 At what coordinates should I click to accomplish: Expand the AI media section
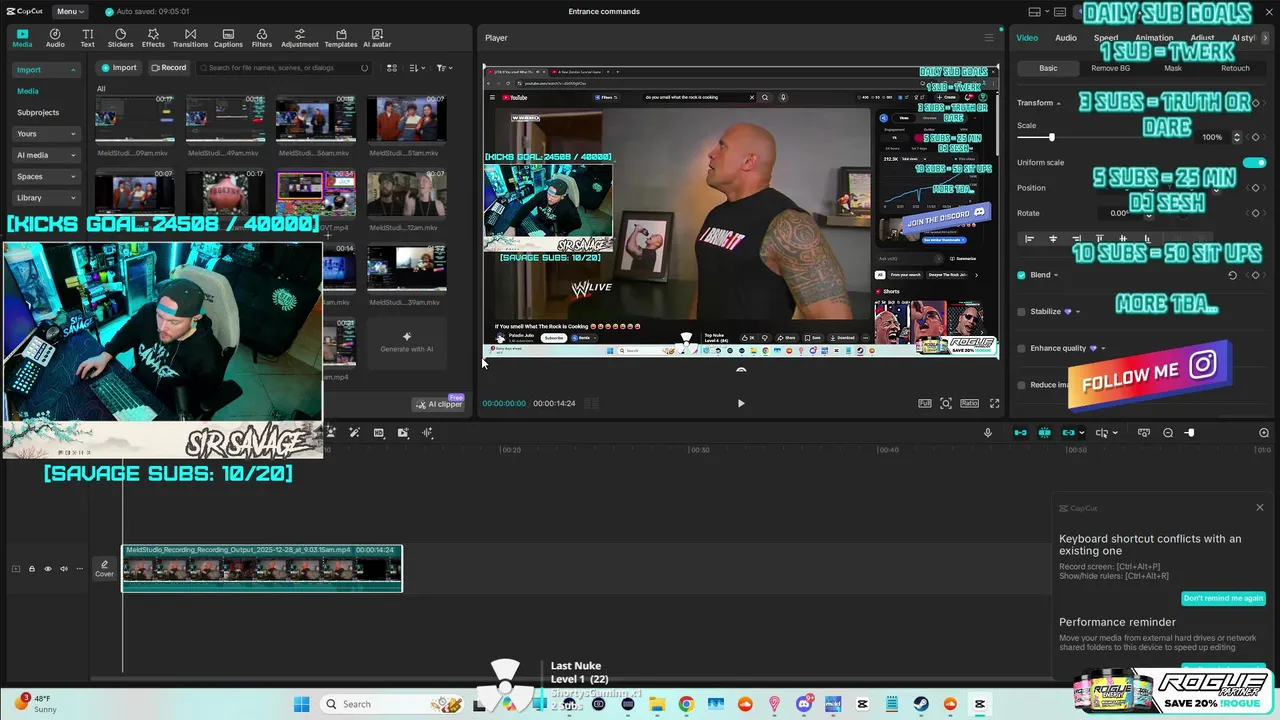(x=44, y=155)
